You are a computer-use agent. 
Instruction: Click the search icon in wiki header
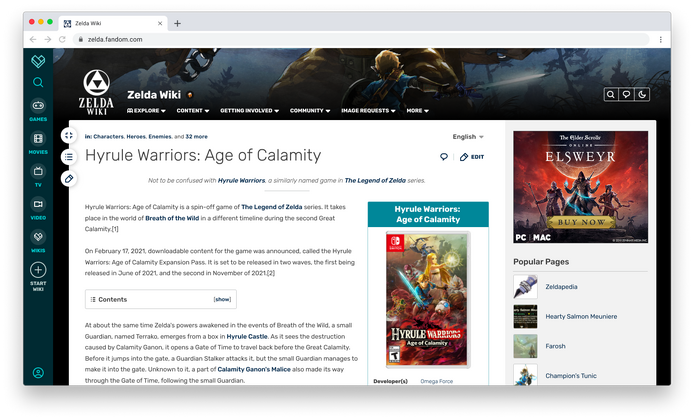611,94
